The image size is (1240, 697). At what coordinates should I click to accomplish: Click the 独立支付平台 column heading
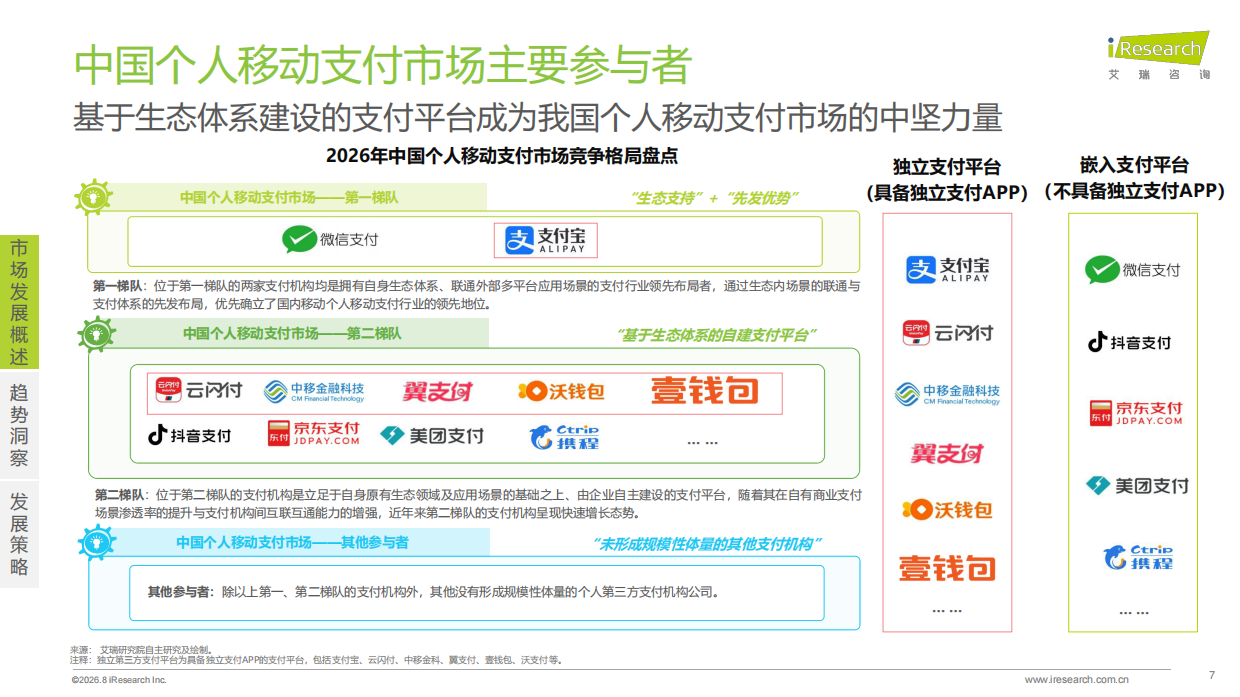pyautogui.click(x=947, y=179)
